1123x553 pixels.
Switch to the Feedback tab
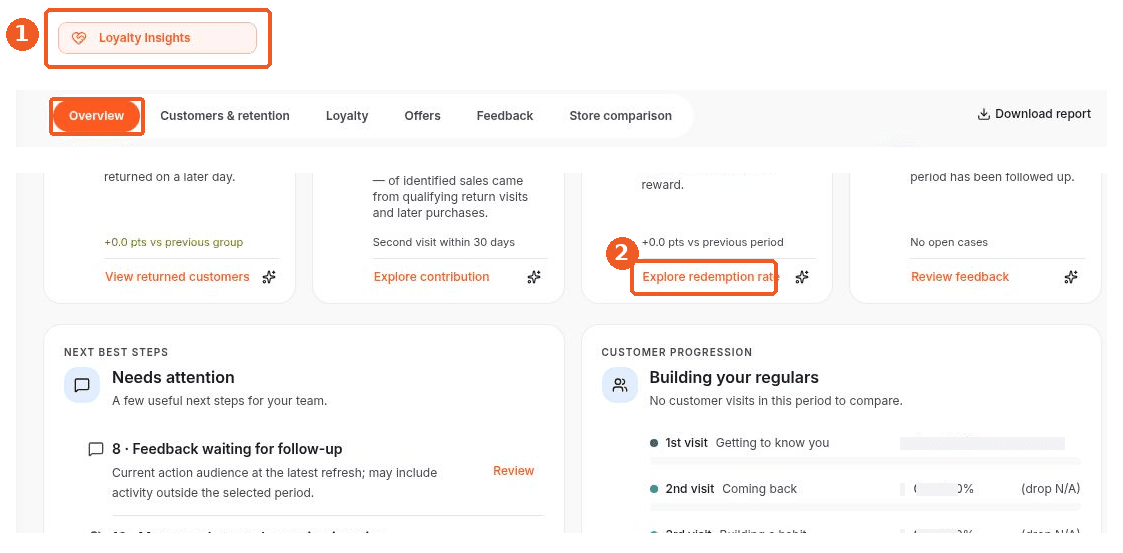[505, 116]
